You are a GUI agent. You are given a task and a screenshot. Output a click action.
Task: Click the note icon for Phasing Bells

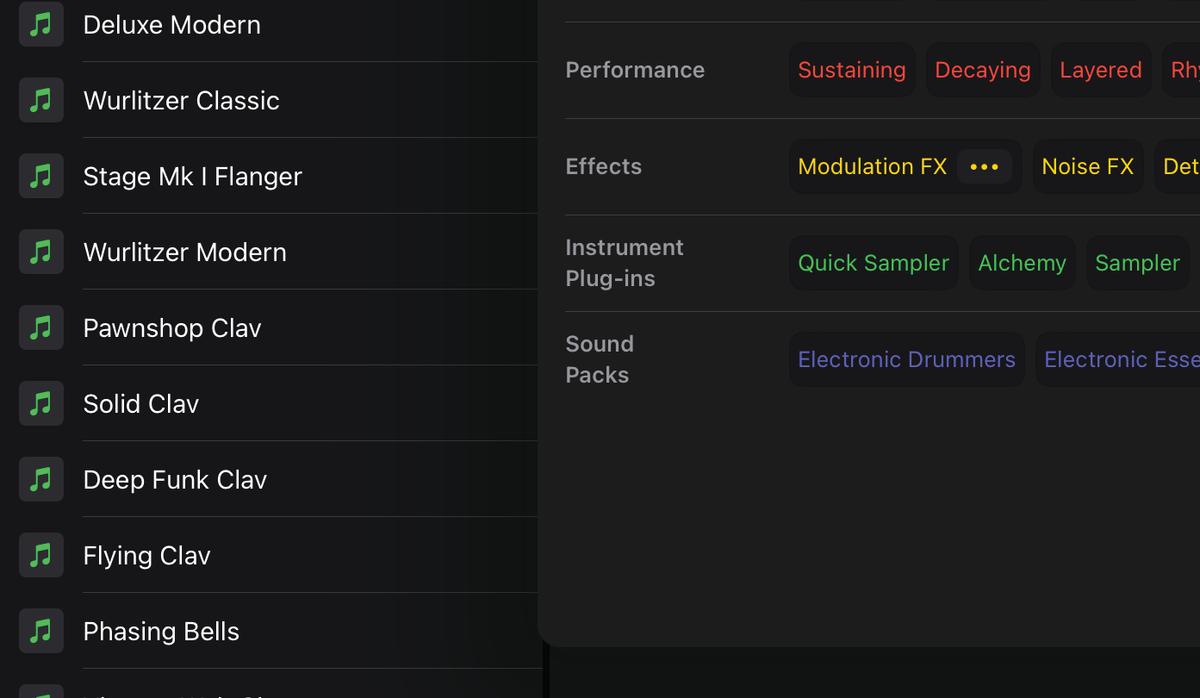pos(40,631)
